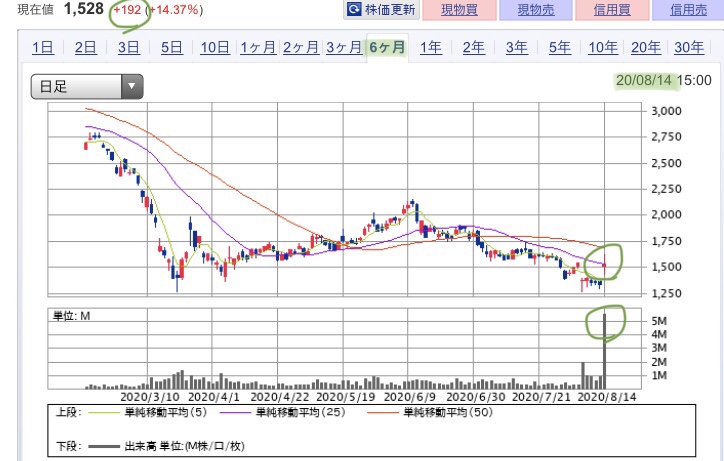Click the 2020/7/21 date axis label
This screenshot has width=724, height=461.
pyautogui.click(x=541, y=397)
